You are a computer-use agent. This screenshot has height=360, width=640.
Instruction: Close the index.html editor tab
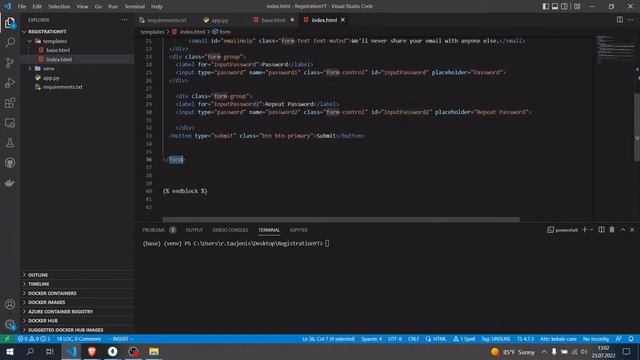(x=343, y=20)
